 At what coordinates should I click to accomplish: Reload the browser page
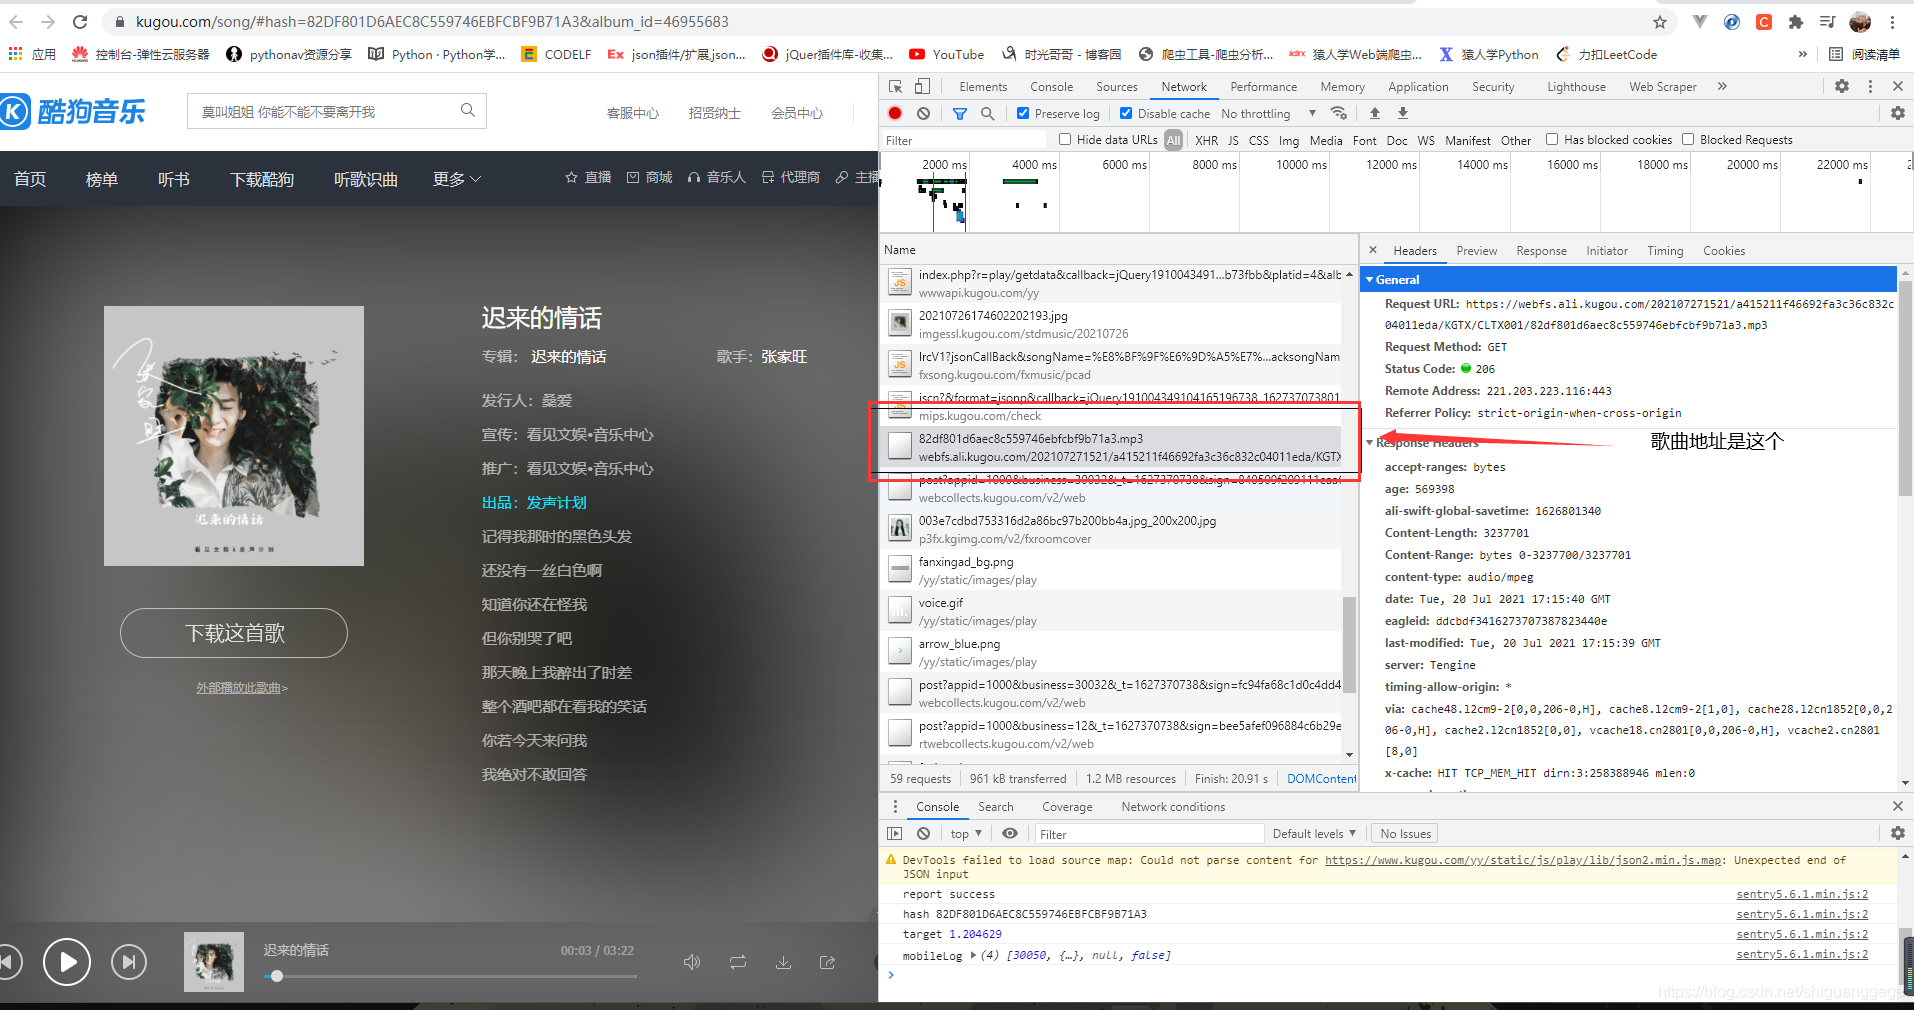[80, 22]
